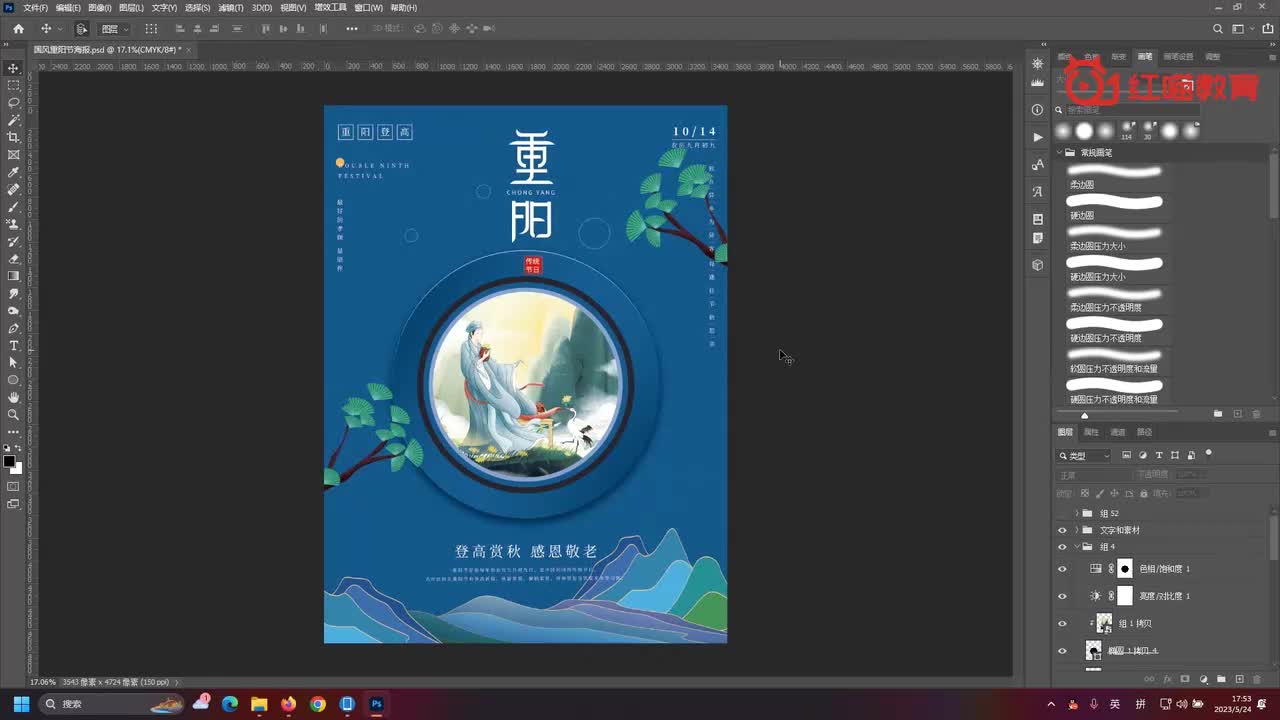The image size is (1280, 720).
Task: Select the Horizontal Type tool
Action: [14, 345]
